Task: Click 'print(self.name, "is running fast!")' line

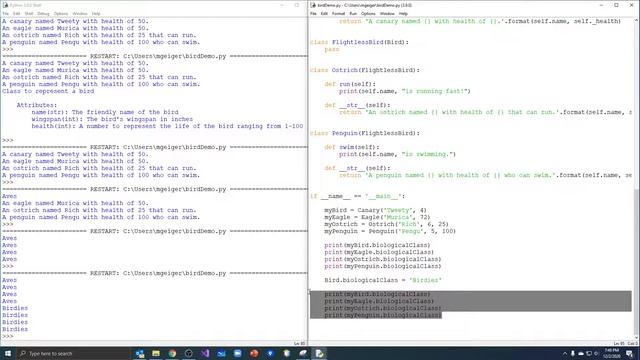Action: point(404,91)
